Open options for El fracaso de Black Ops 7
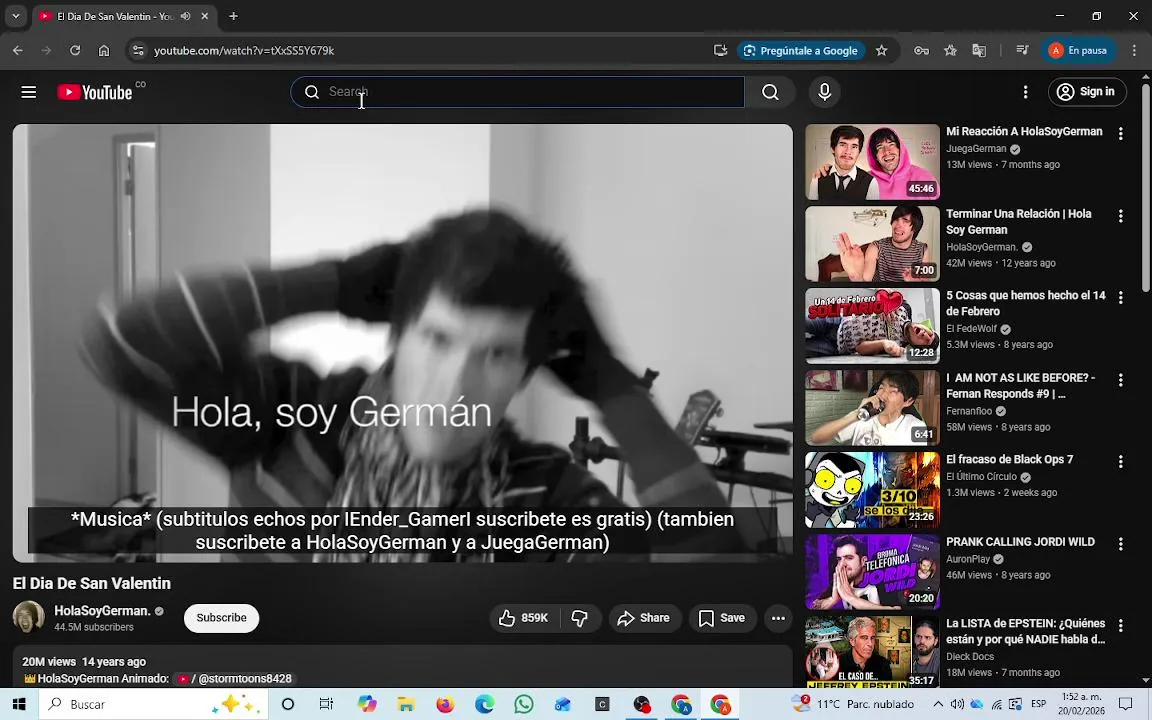The width and height of the screenshot is (1152, 720). coord(1120,461)
